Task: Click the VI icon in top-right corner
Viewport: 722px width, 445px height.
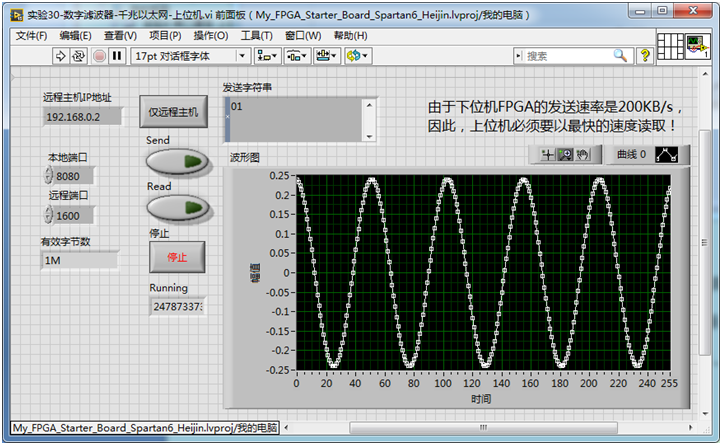Action: point(698,46)
